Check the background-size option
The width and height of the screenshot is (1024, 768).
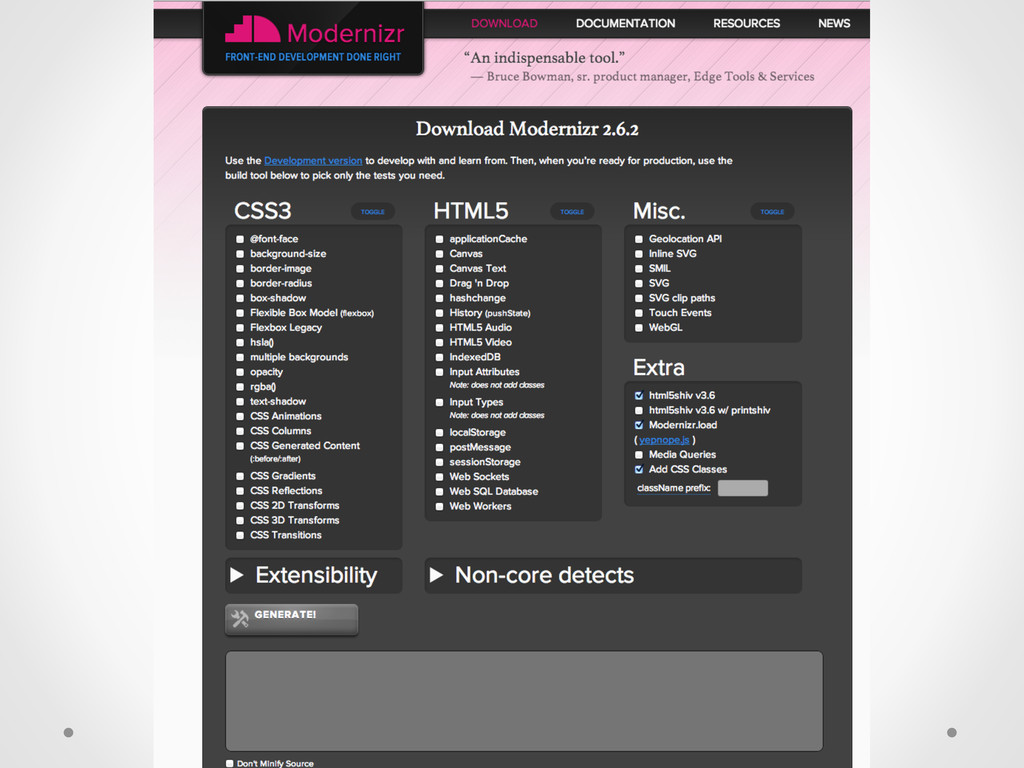(x=240, y=254)
